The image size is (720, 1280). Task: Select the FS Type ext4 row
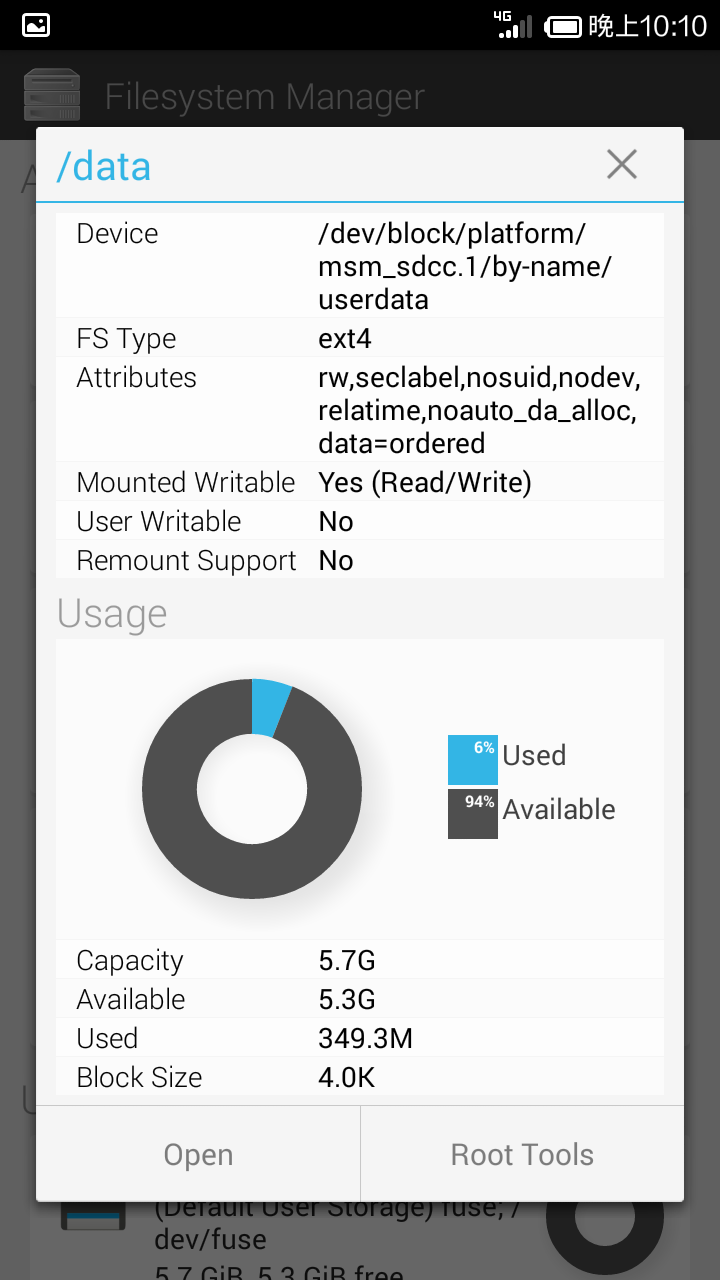[x=360, y=338]
